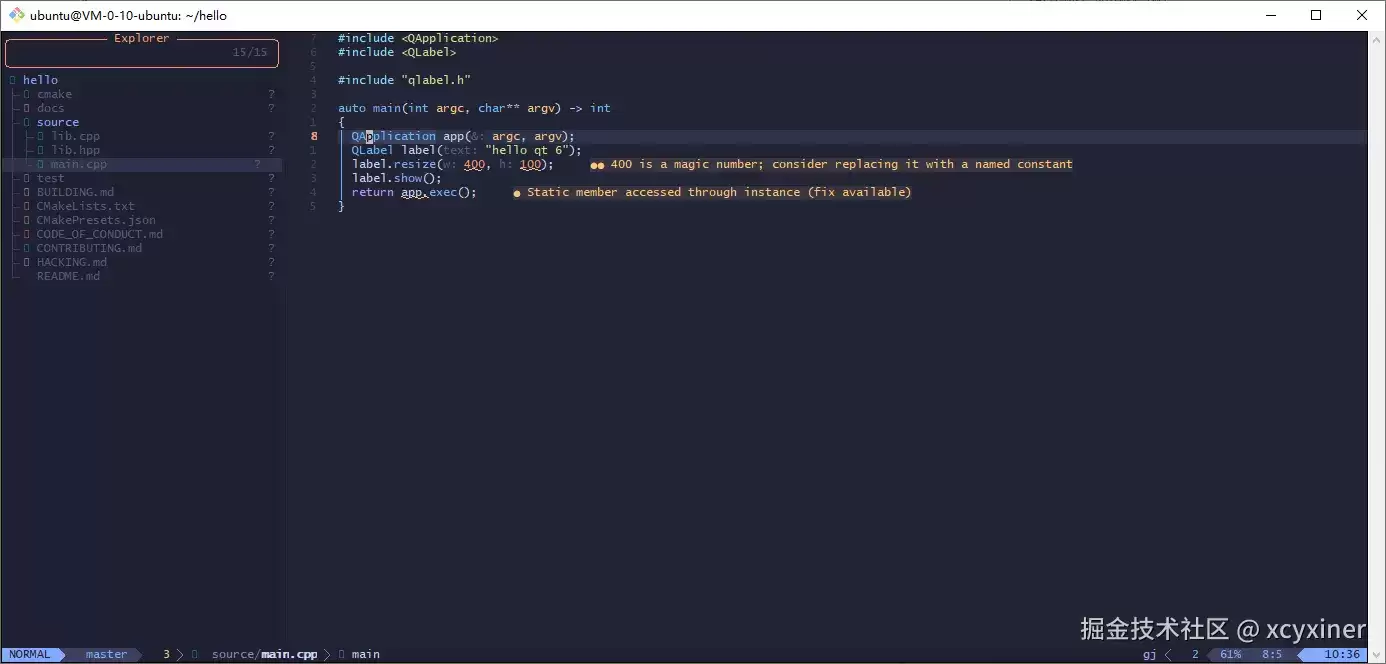Click the 8:5 cursor position indicator
Viewport: 1386px width, 664px height.
[x=1271, y=654]
